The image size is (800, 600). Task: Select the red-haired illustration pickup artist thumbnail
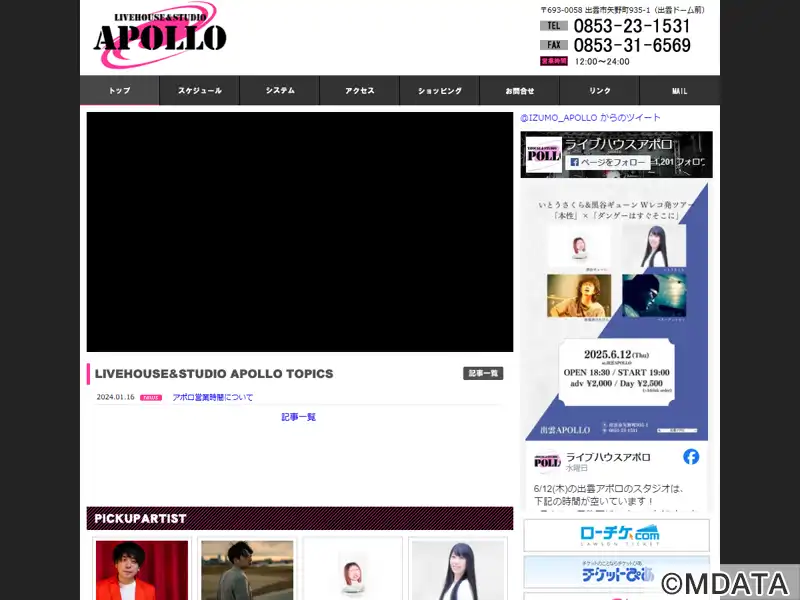point(353,570)
